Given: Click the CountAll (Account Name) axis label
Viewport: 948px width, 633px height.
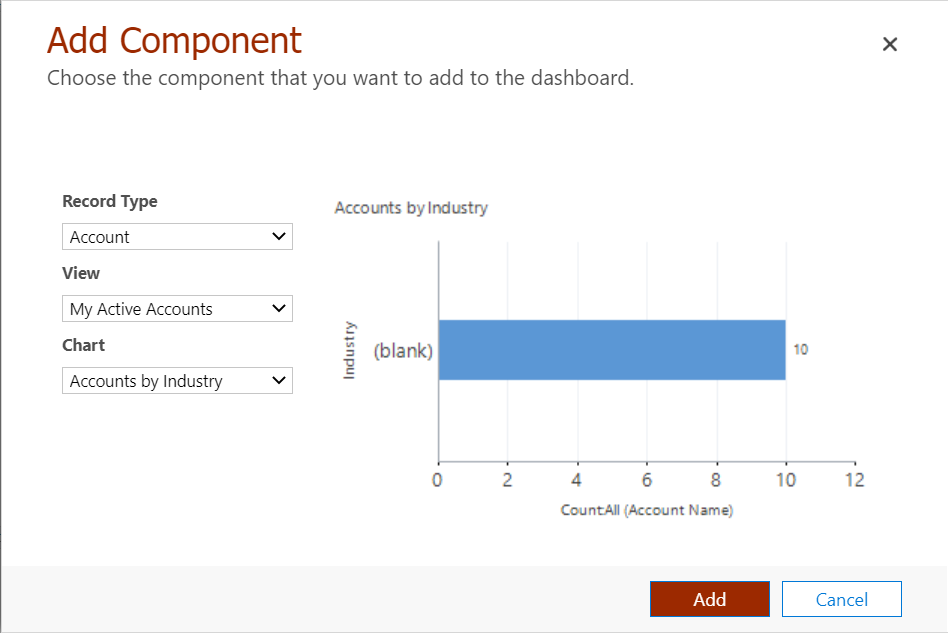Looking at the screenshot, I should click(647, 510).
